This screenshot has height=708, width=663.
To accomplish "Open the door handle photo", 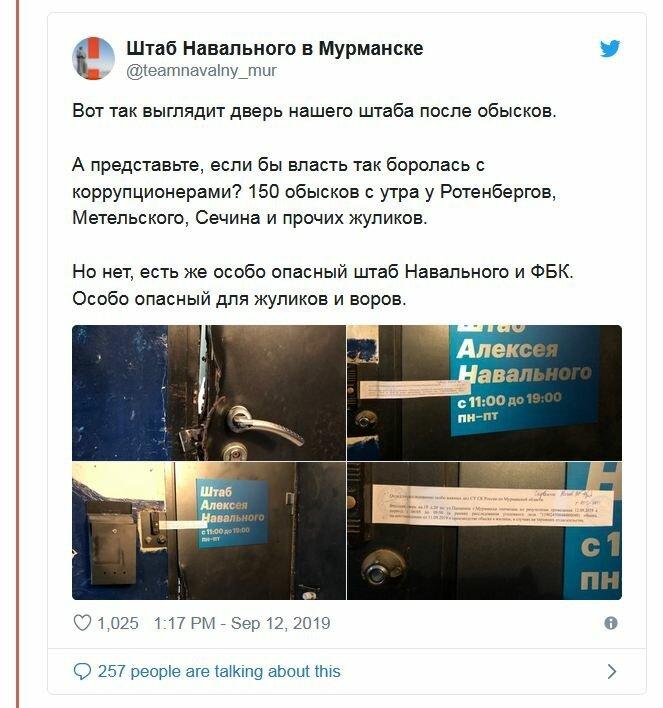I will 209,393.
